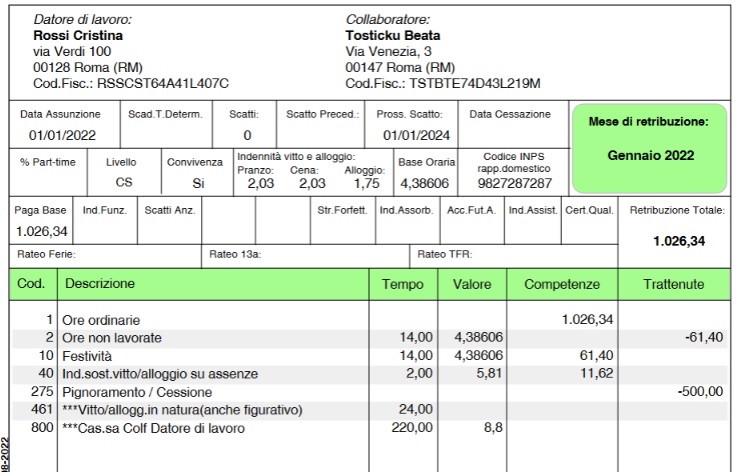Click the Trattenute column header

tap(673, 284)
